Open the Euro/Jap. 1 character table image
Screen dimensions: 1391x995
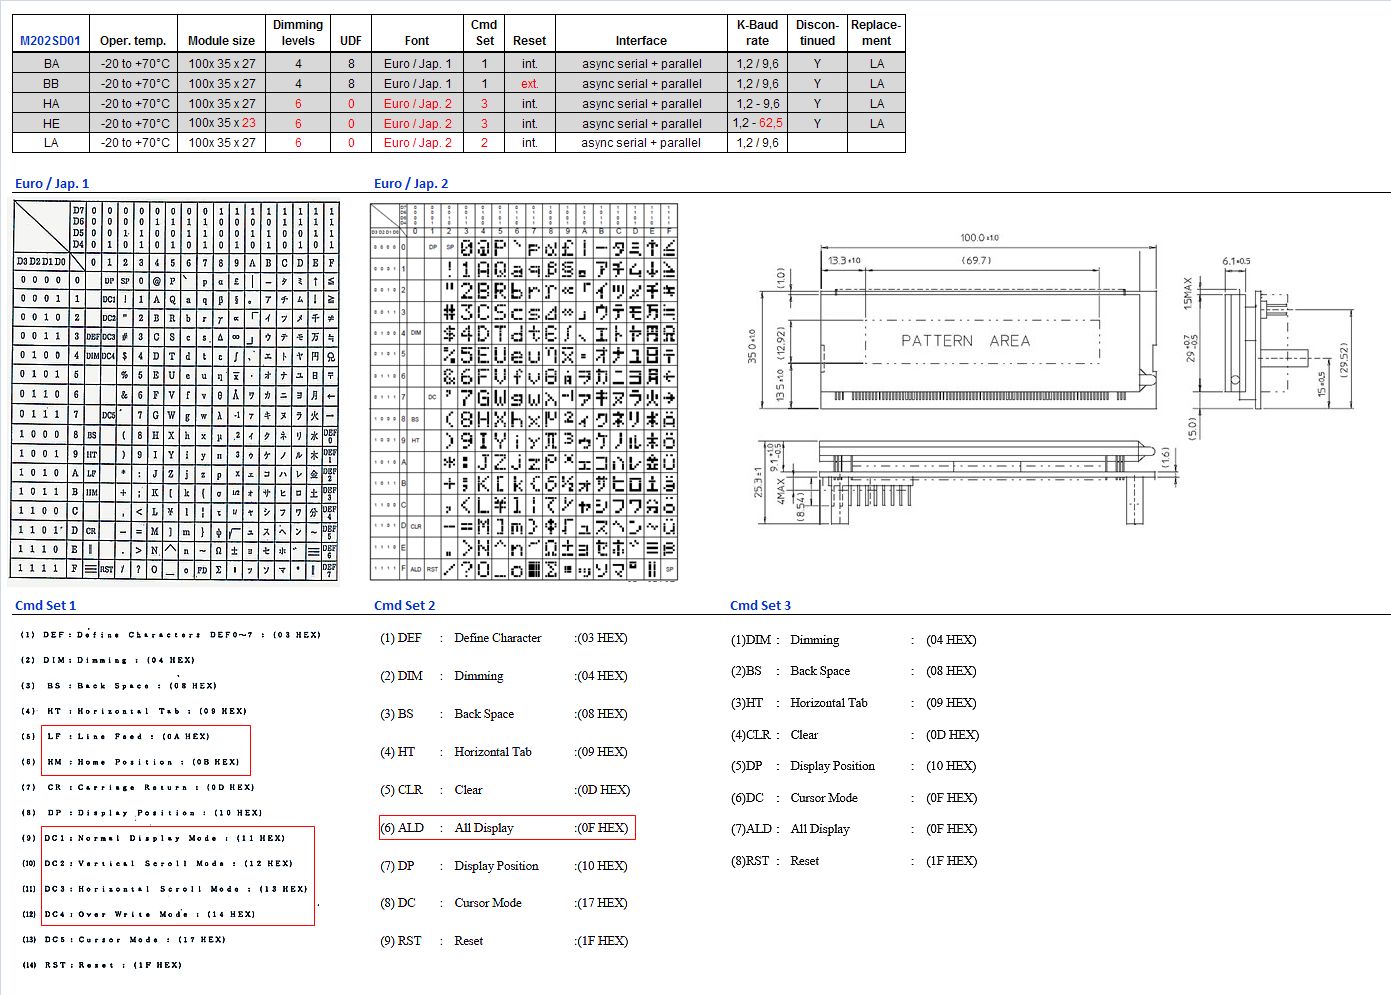coord(176,391)
